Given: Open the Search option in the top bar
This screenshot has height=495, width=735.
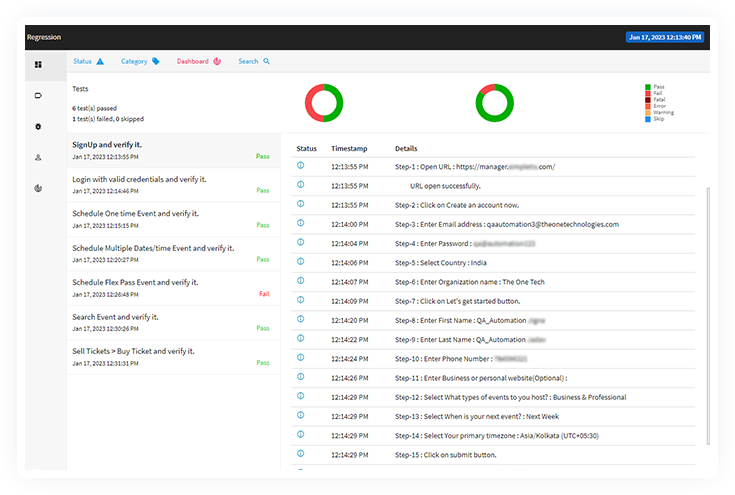Looking at the screenshot, I should 254,62.
